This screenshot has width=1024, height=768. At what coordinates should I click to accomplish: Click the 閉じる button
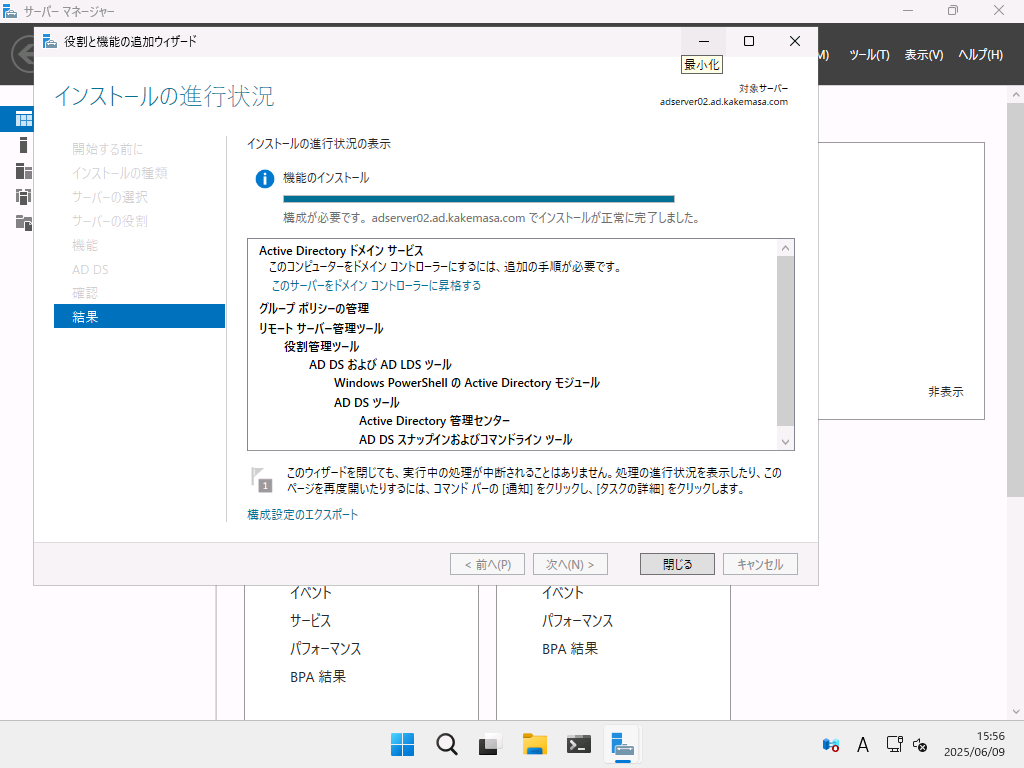tap(677, 564)
